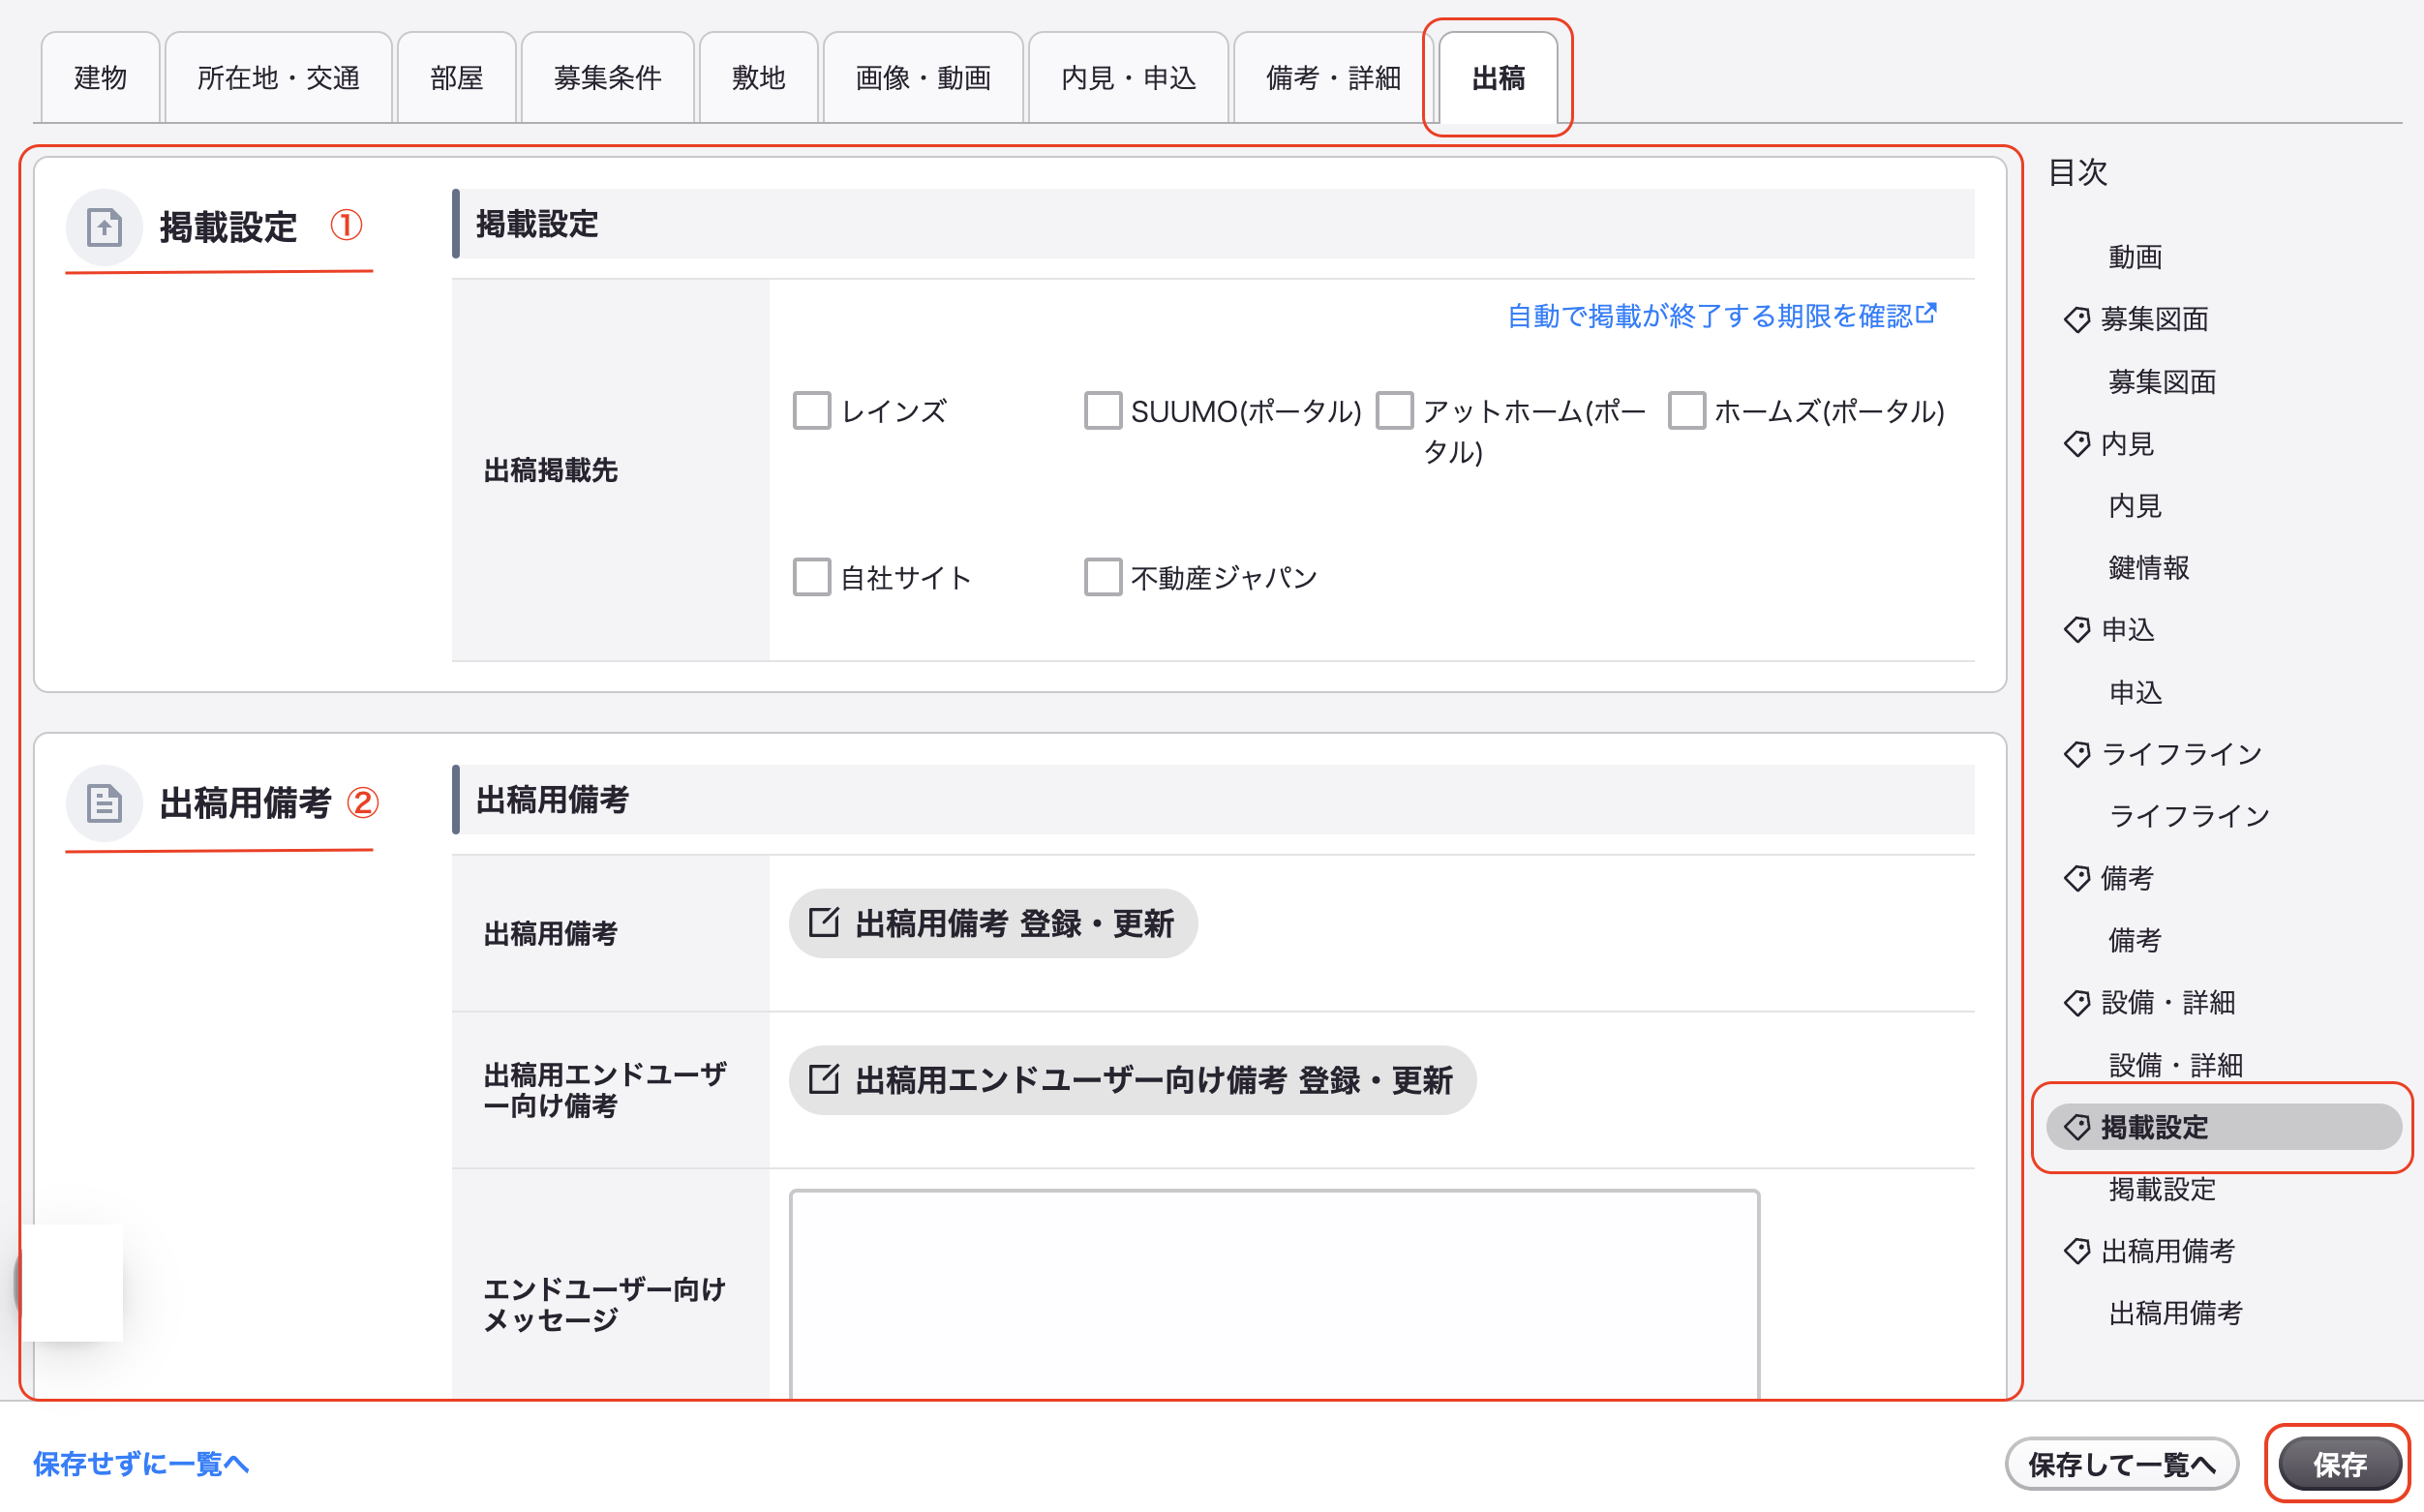Jump to 鍵情報 in 目次
The image size is (2424, 1512).
click(x=2149, y=568)
